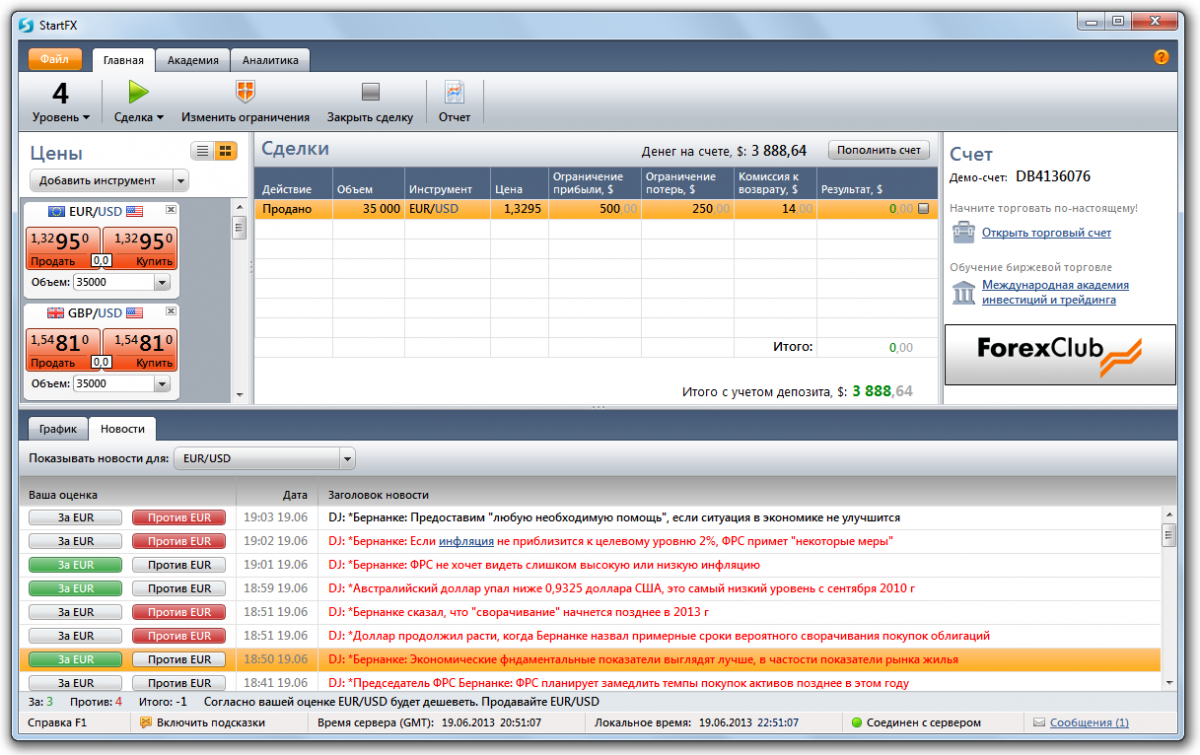Switch to the 'Аналитика' tab
This screenshot has width=1200, height=755.
coord(270,60)
